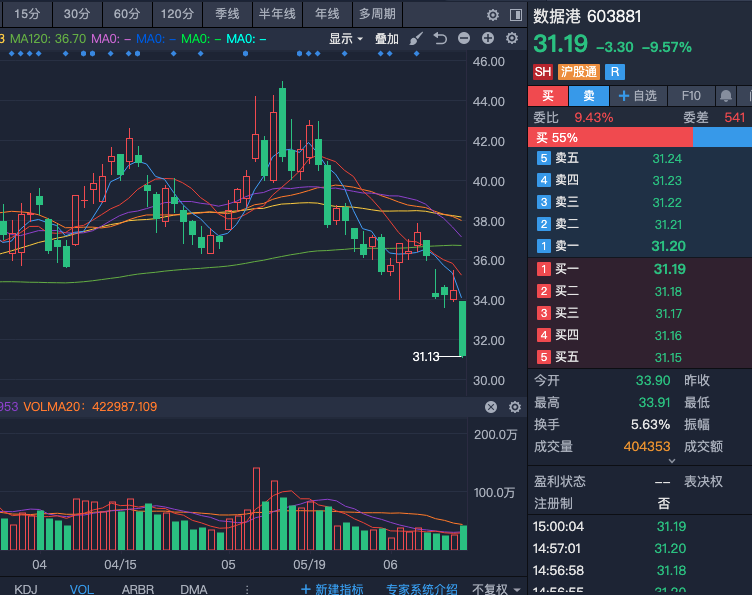Click the 最高 33.91 value

[x=654, y=403]
